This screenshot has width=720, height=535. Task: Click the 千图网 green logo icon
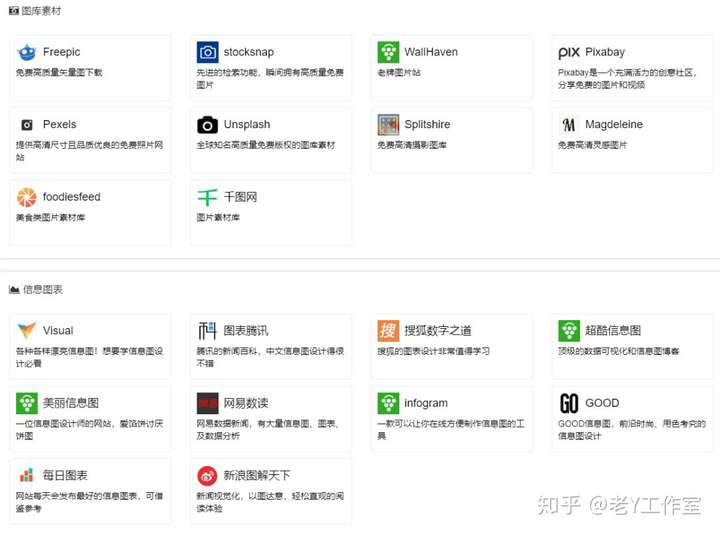(208, 197)
